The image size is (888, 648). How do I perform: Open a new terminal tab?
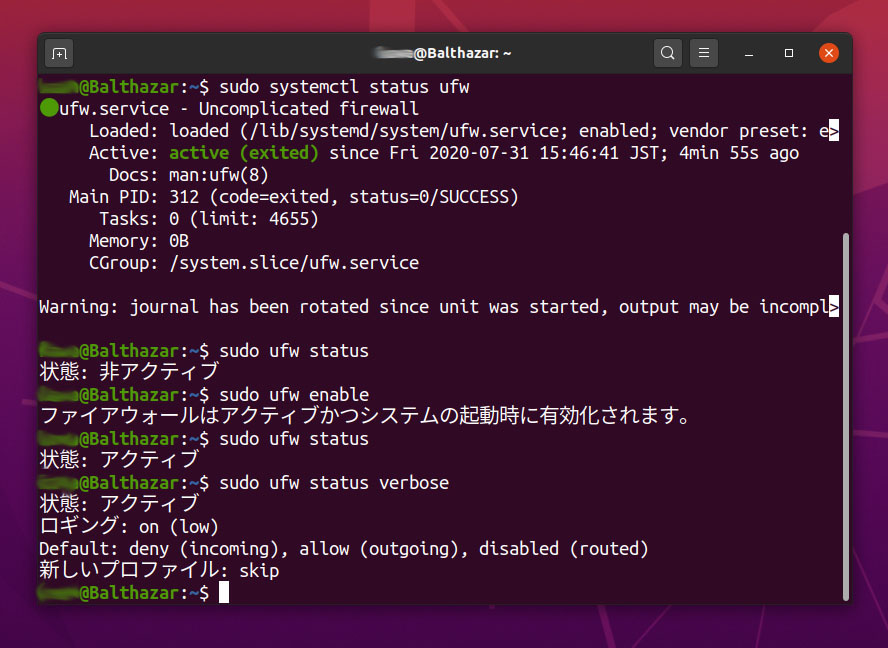(x=59, y=53)
